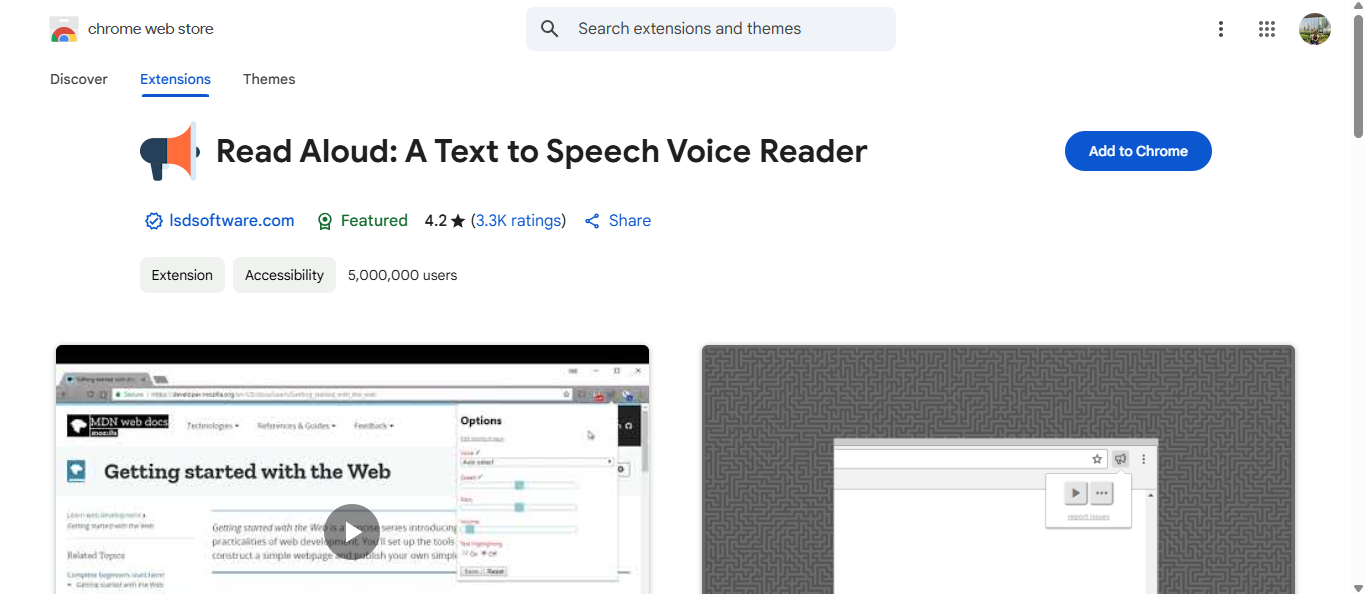Screen dimensions: 1365x594
Task: Open the Extensions tab
Action: click(175, 79)
